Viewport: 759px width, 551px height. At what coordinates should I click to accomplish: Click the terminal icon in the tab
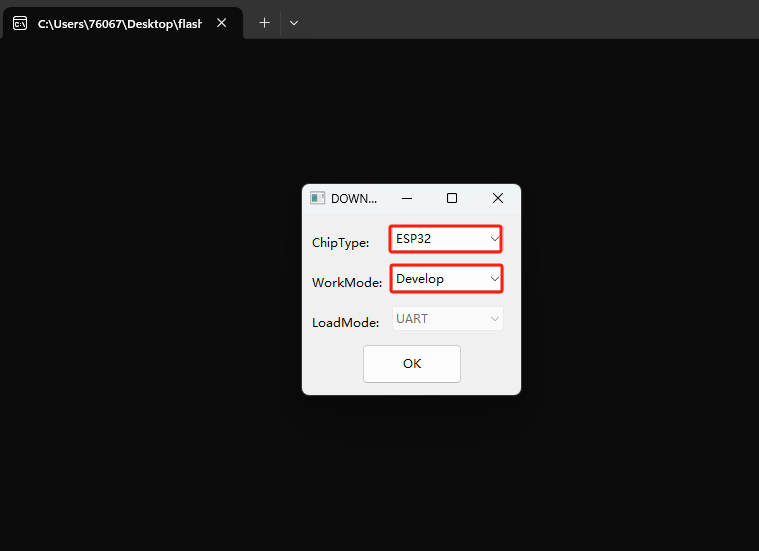[x=20, y=22]
